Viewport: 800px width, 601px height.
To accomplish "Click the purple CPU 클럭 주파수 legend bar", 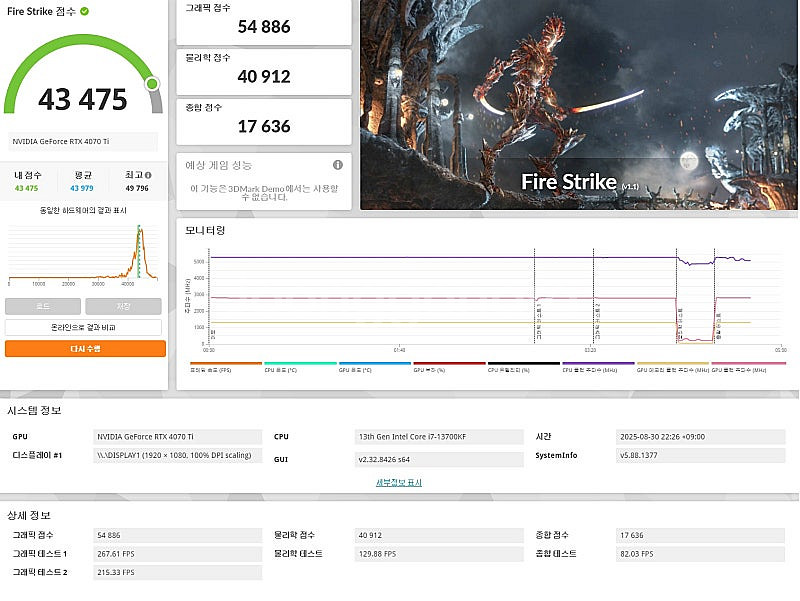I will (x=598, y=364).
